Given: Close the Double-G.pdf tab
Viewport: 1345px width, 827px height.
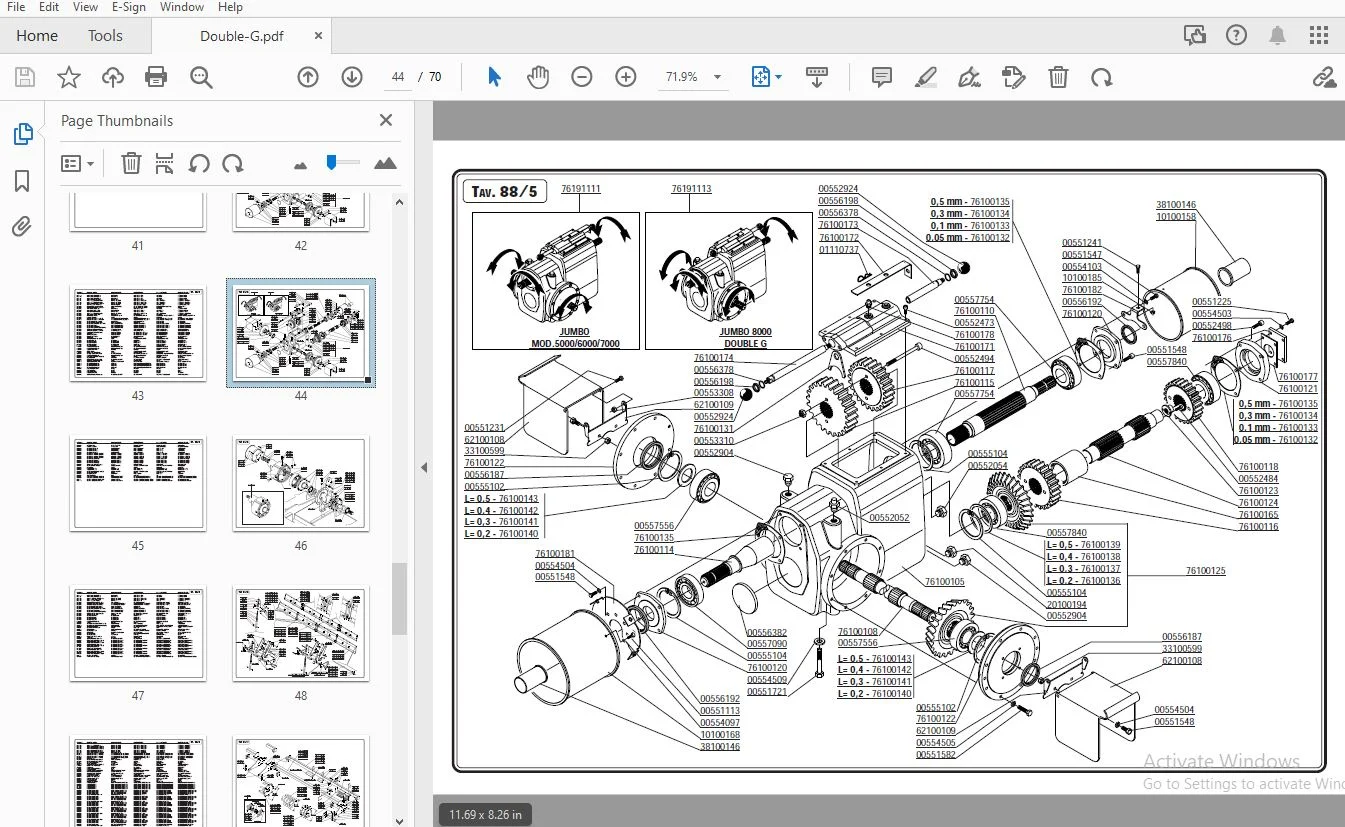Looking at the screenshot, I should (x=319, y=35).
